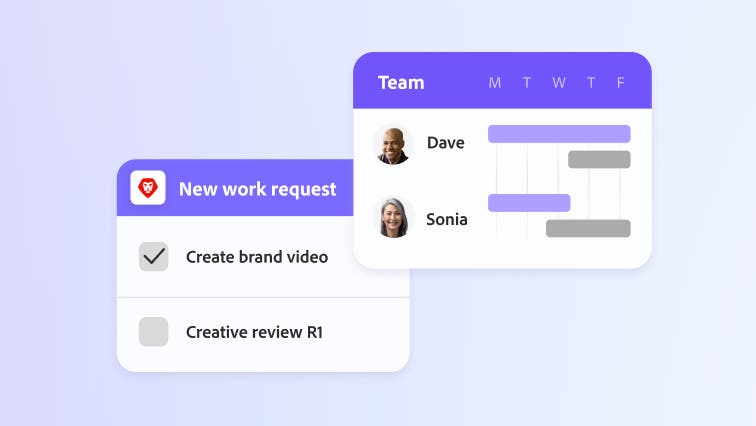Select the Team header title

[x=401, y=83]
